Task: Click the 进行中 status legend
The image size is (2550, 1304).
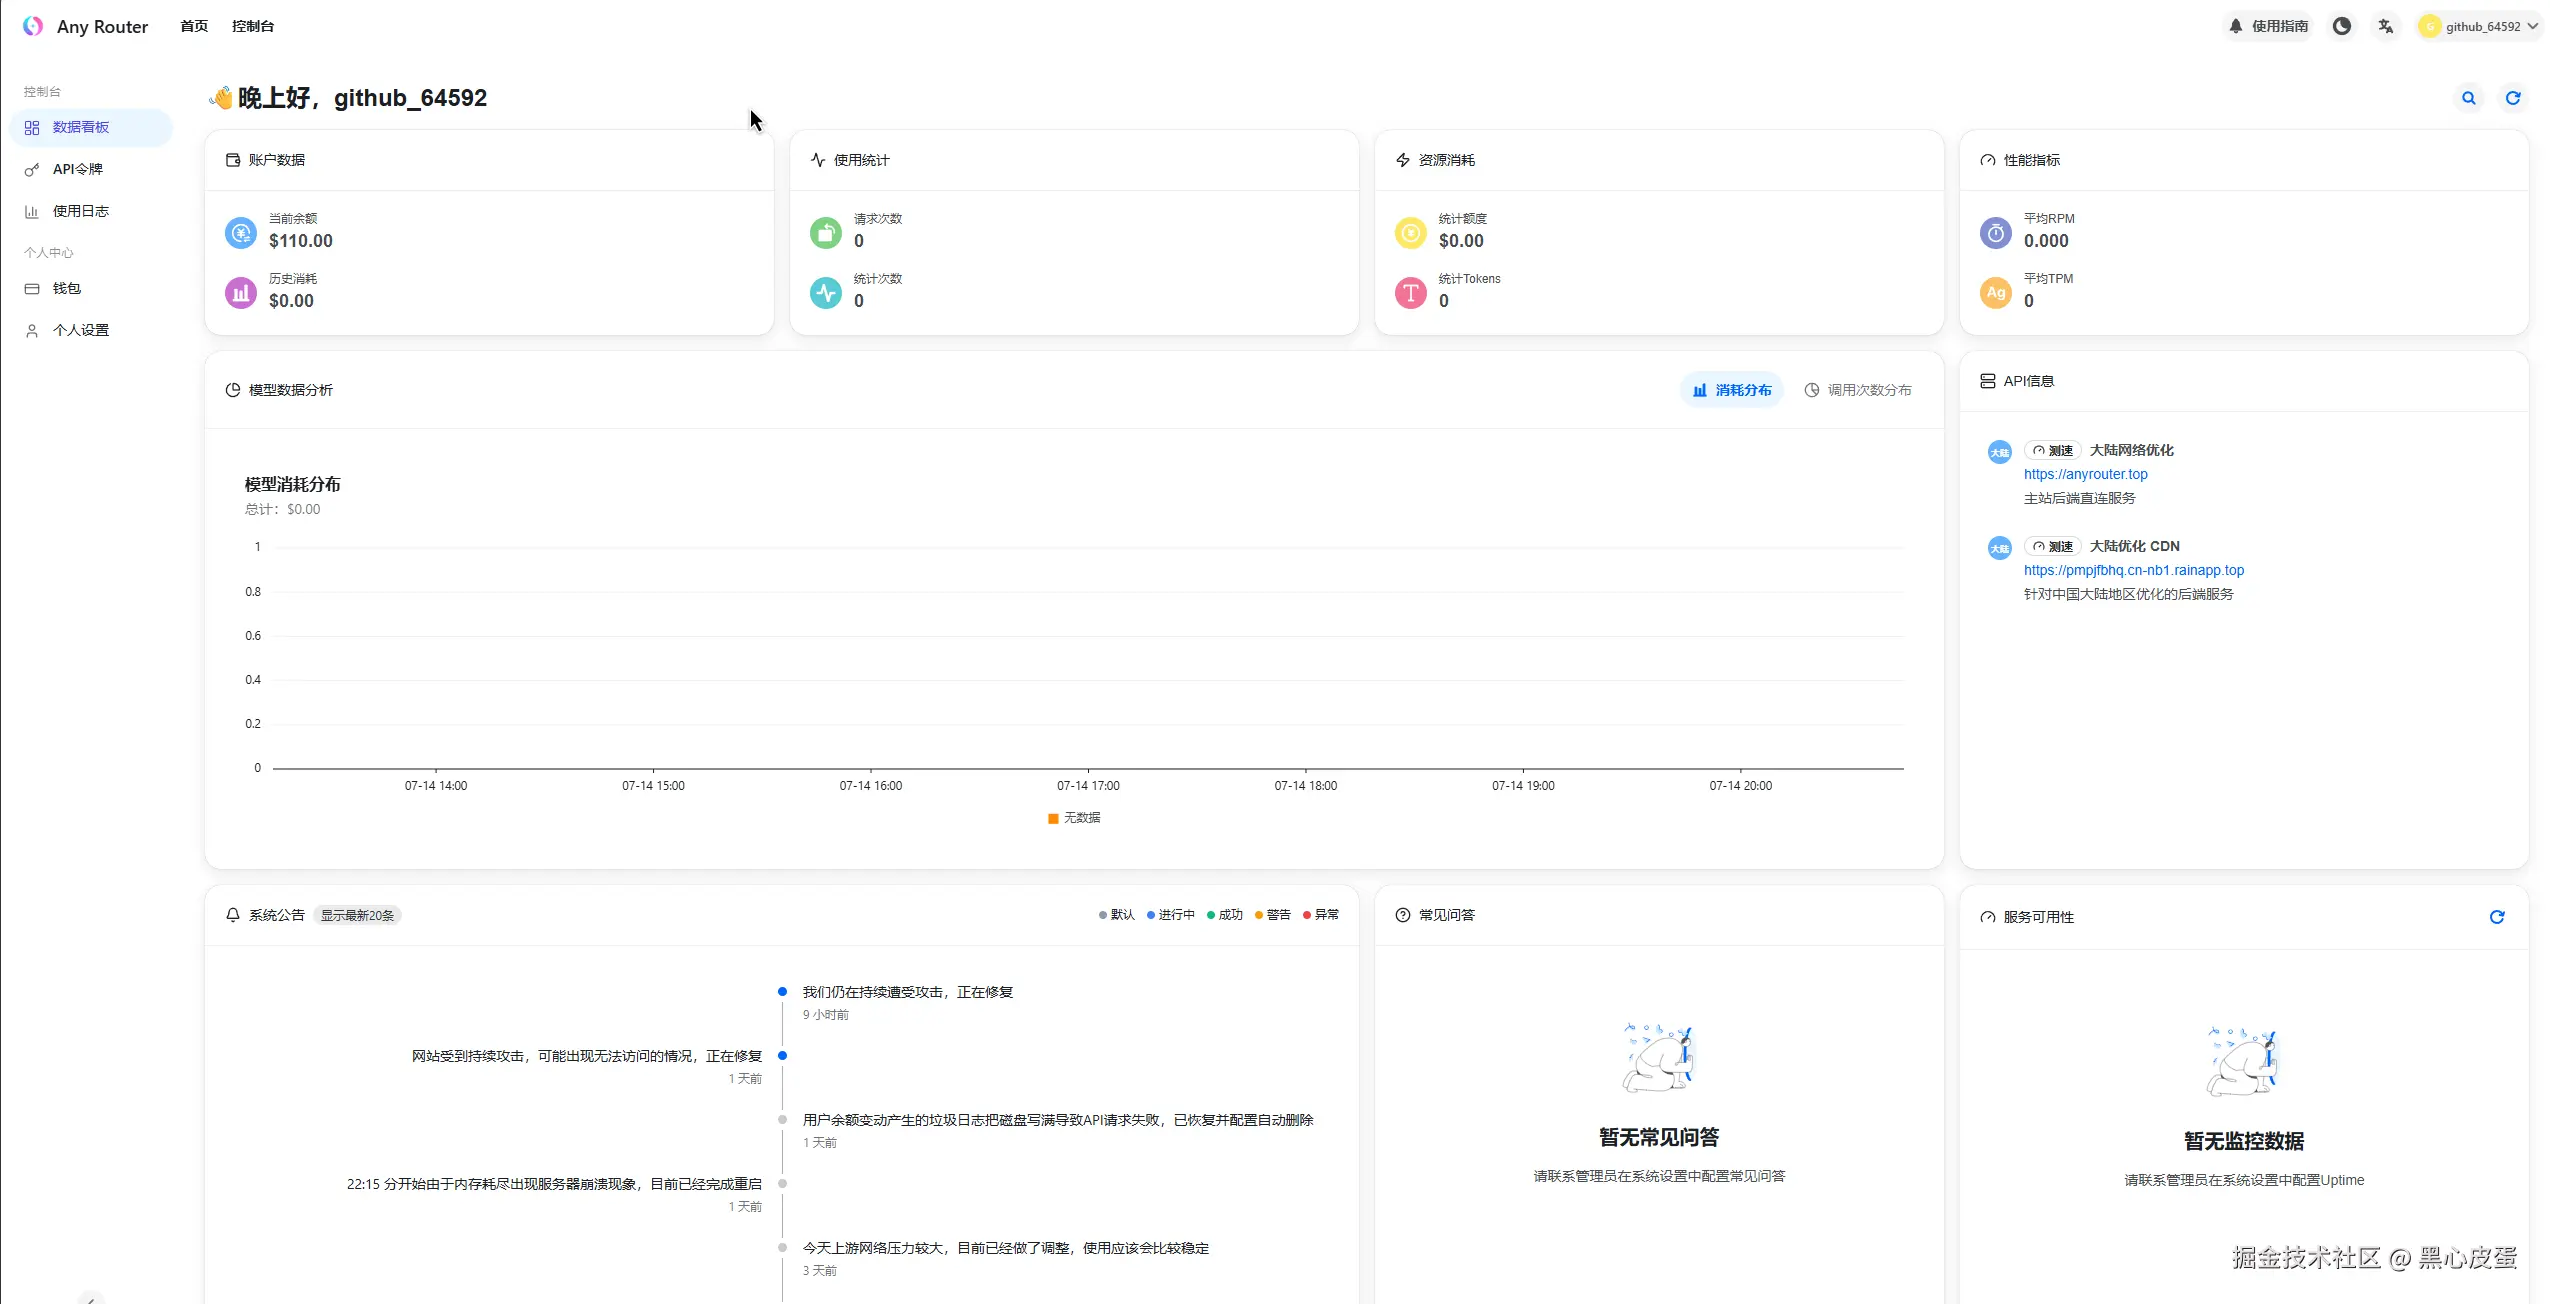Action: 1170,915
